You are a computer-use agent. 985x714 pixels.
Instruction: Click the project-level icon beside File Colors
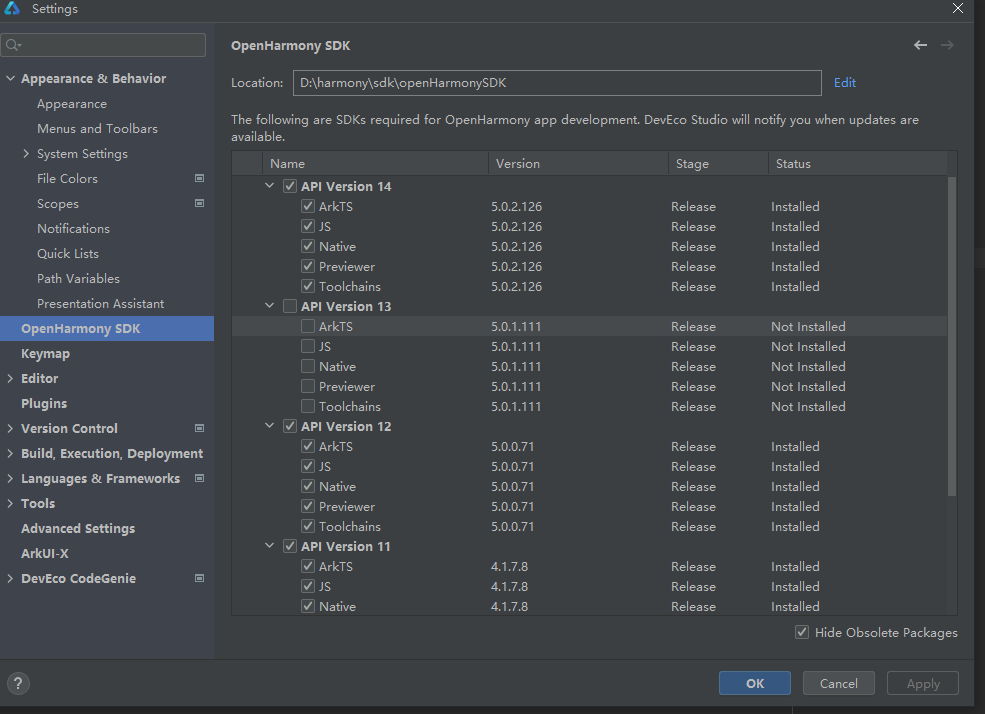coord(199,178)
